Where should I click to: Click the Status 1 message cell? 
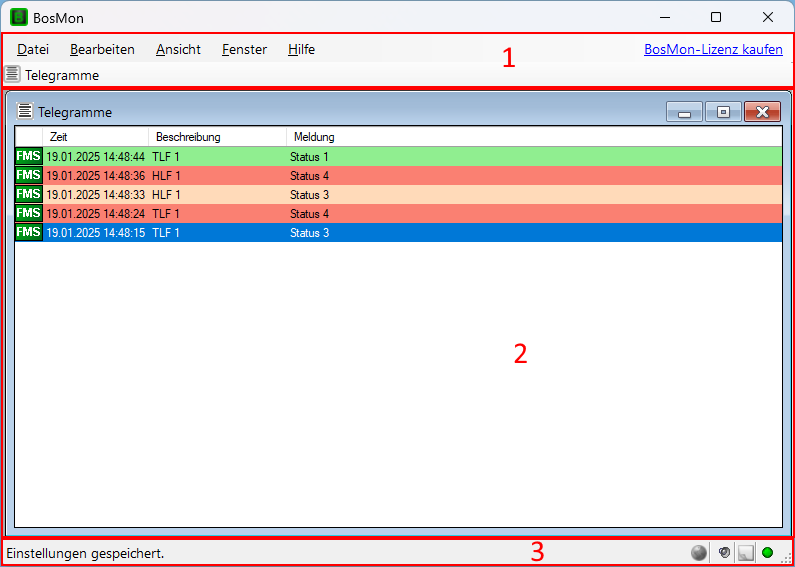(x=309, y=157)
